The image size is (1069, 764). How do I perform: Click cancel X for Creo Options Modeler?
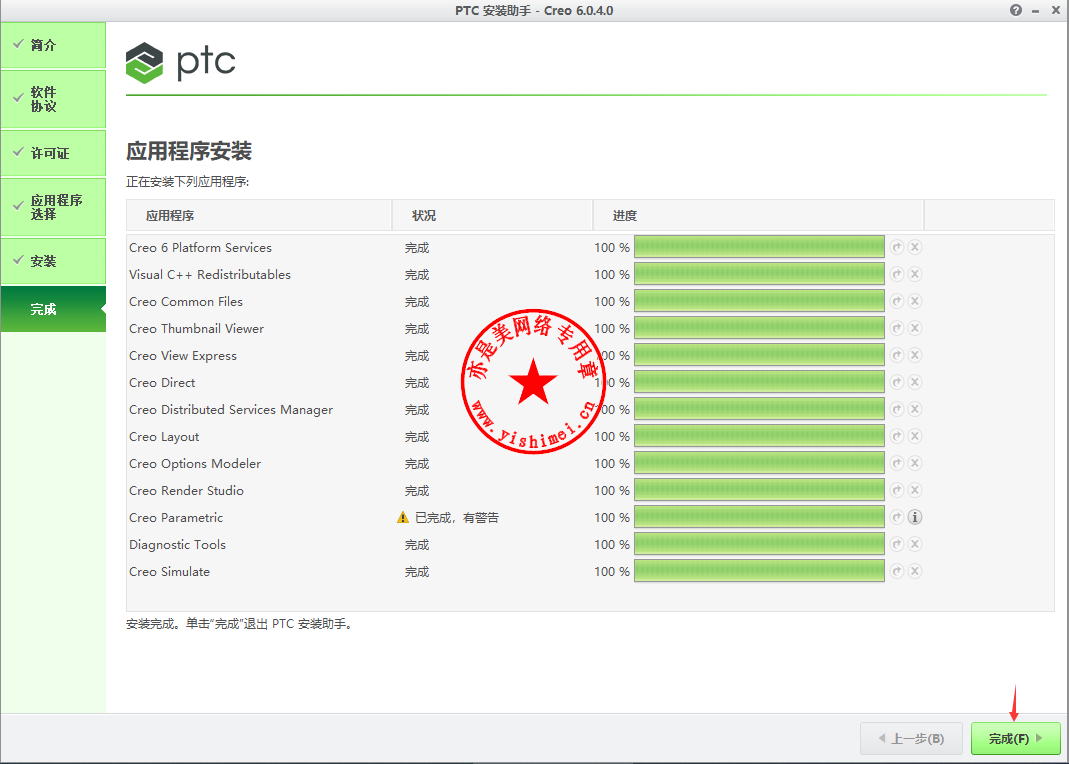[x=915, y=463]
